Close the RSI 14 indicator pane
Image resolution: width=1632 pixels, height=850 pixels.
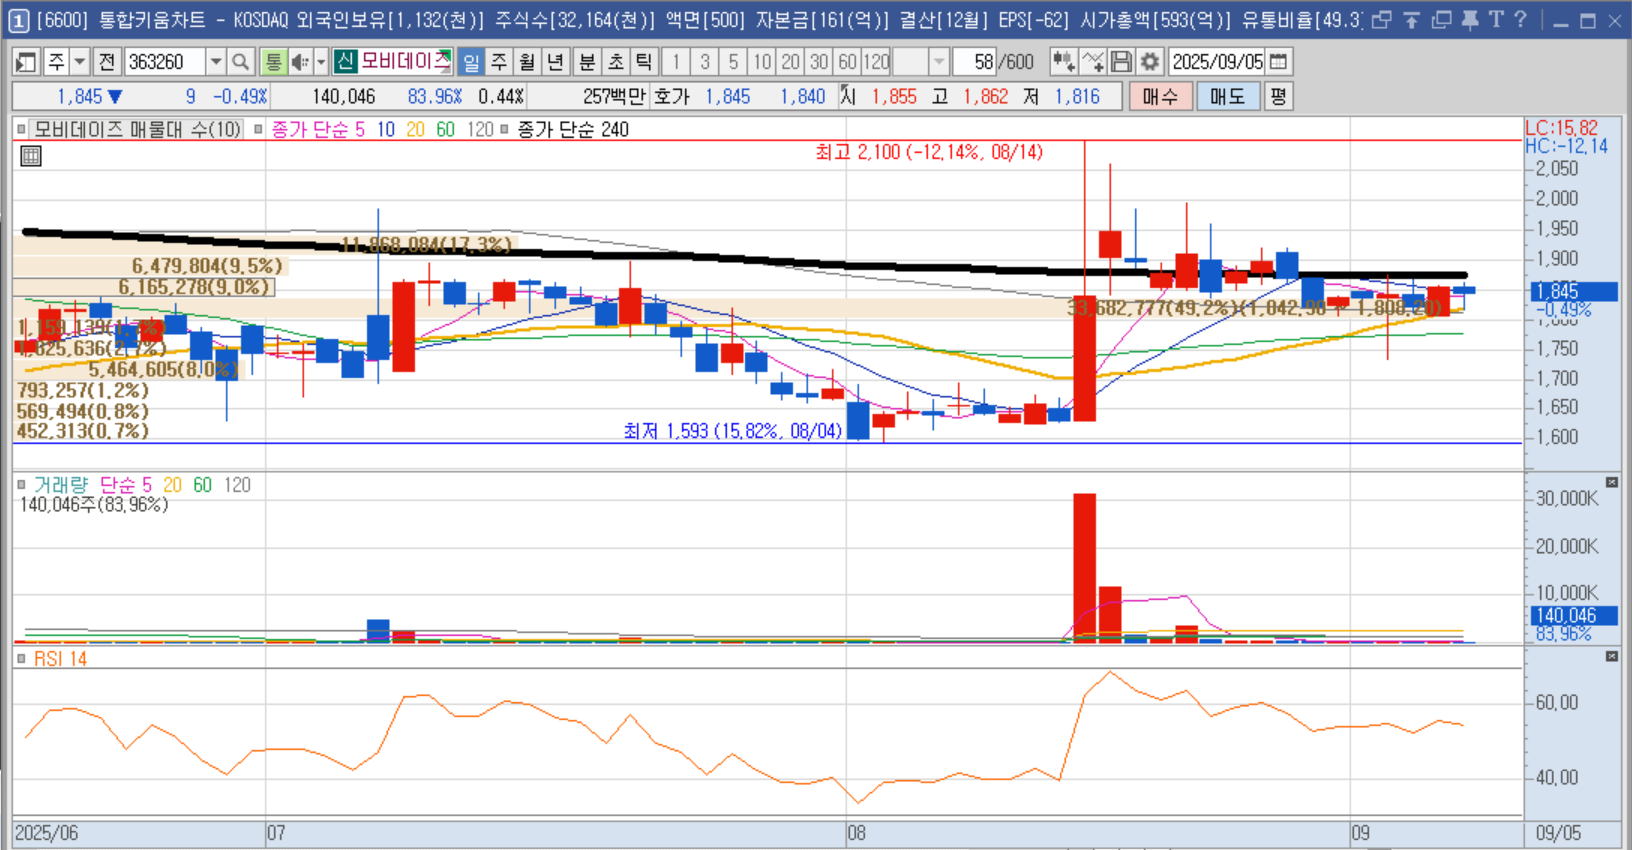(x=1612, y=657)
